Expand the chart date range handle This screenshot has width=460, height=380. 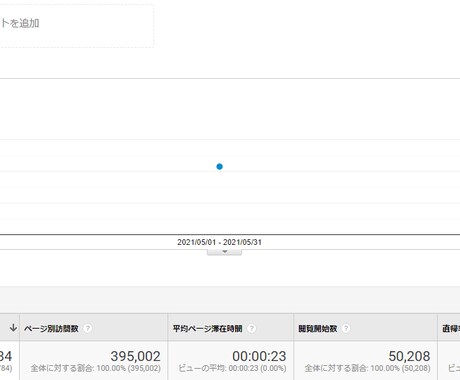[224, 252]
